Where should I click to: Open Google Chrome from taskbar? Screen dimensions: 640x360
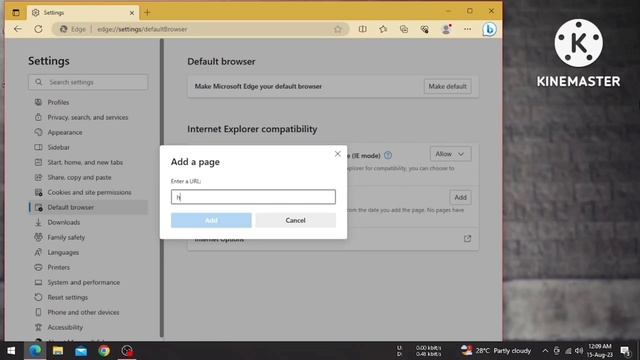click(x=104, y=351)
